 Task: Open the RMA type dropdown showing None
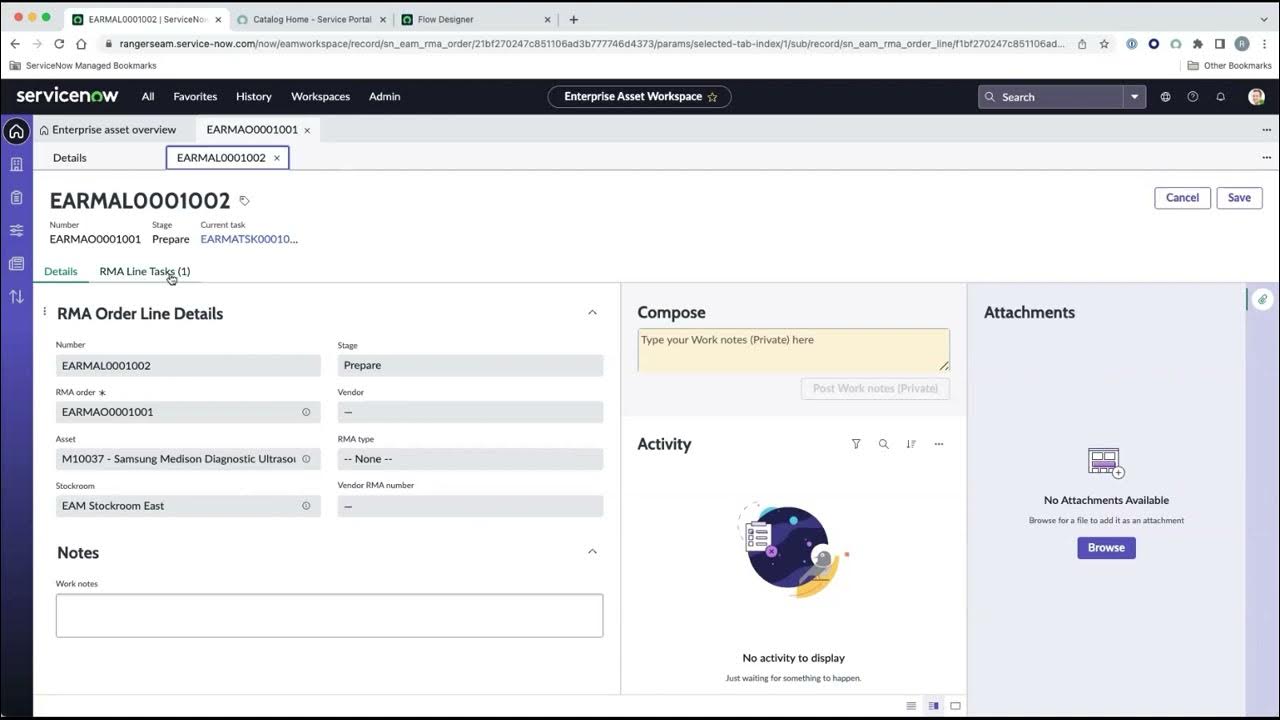(x=470, y=459)
